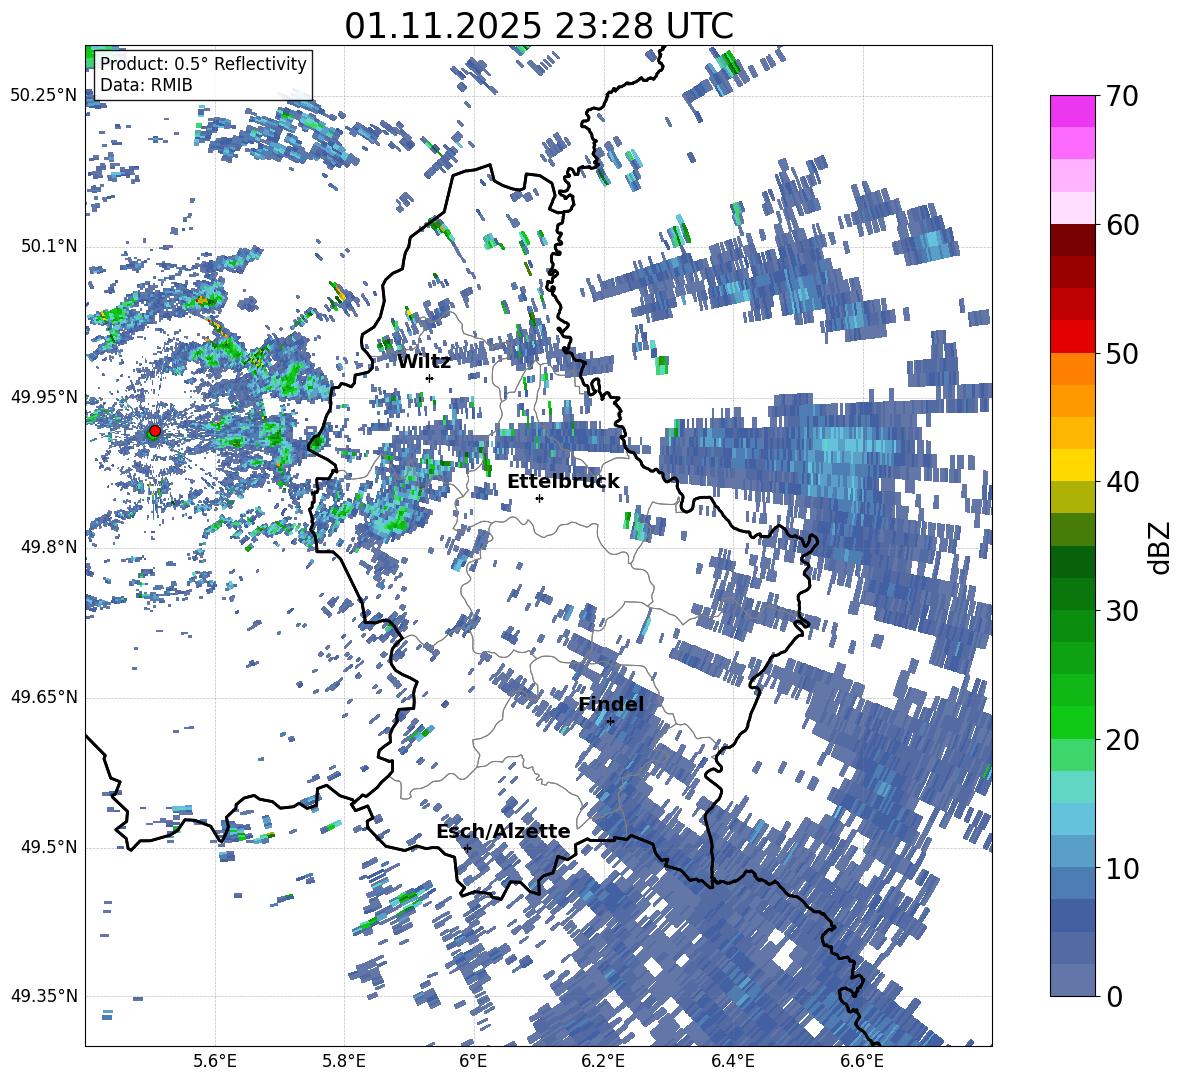The height and width of the screenshot is (1081, 1184).
Task: Click the Findel cross marker
Action: pos(610,722)
